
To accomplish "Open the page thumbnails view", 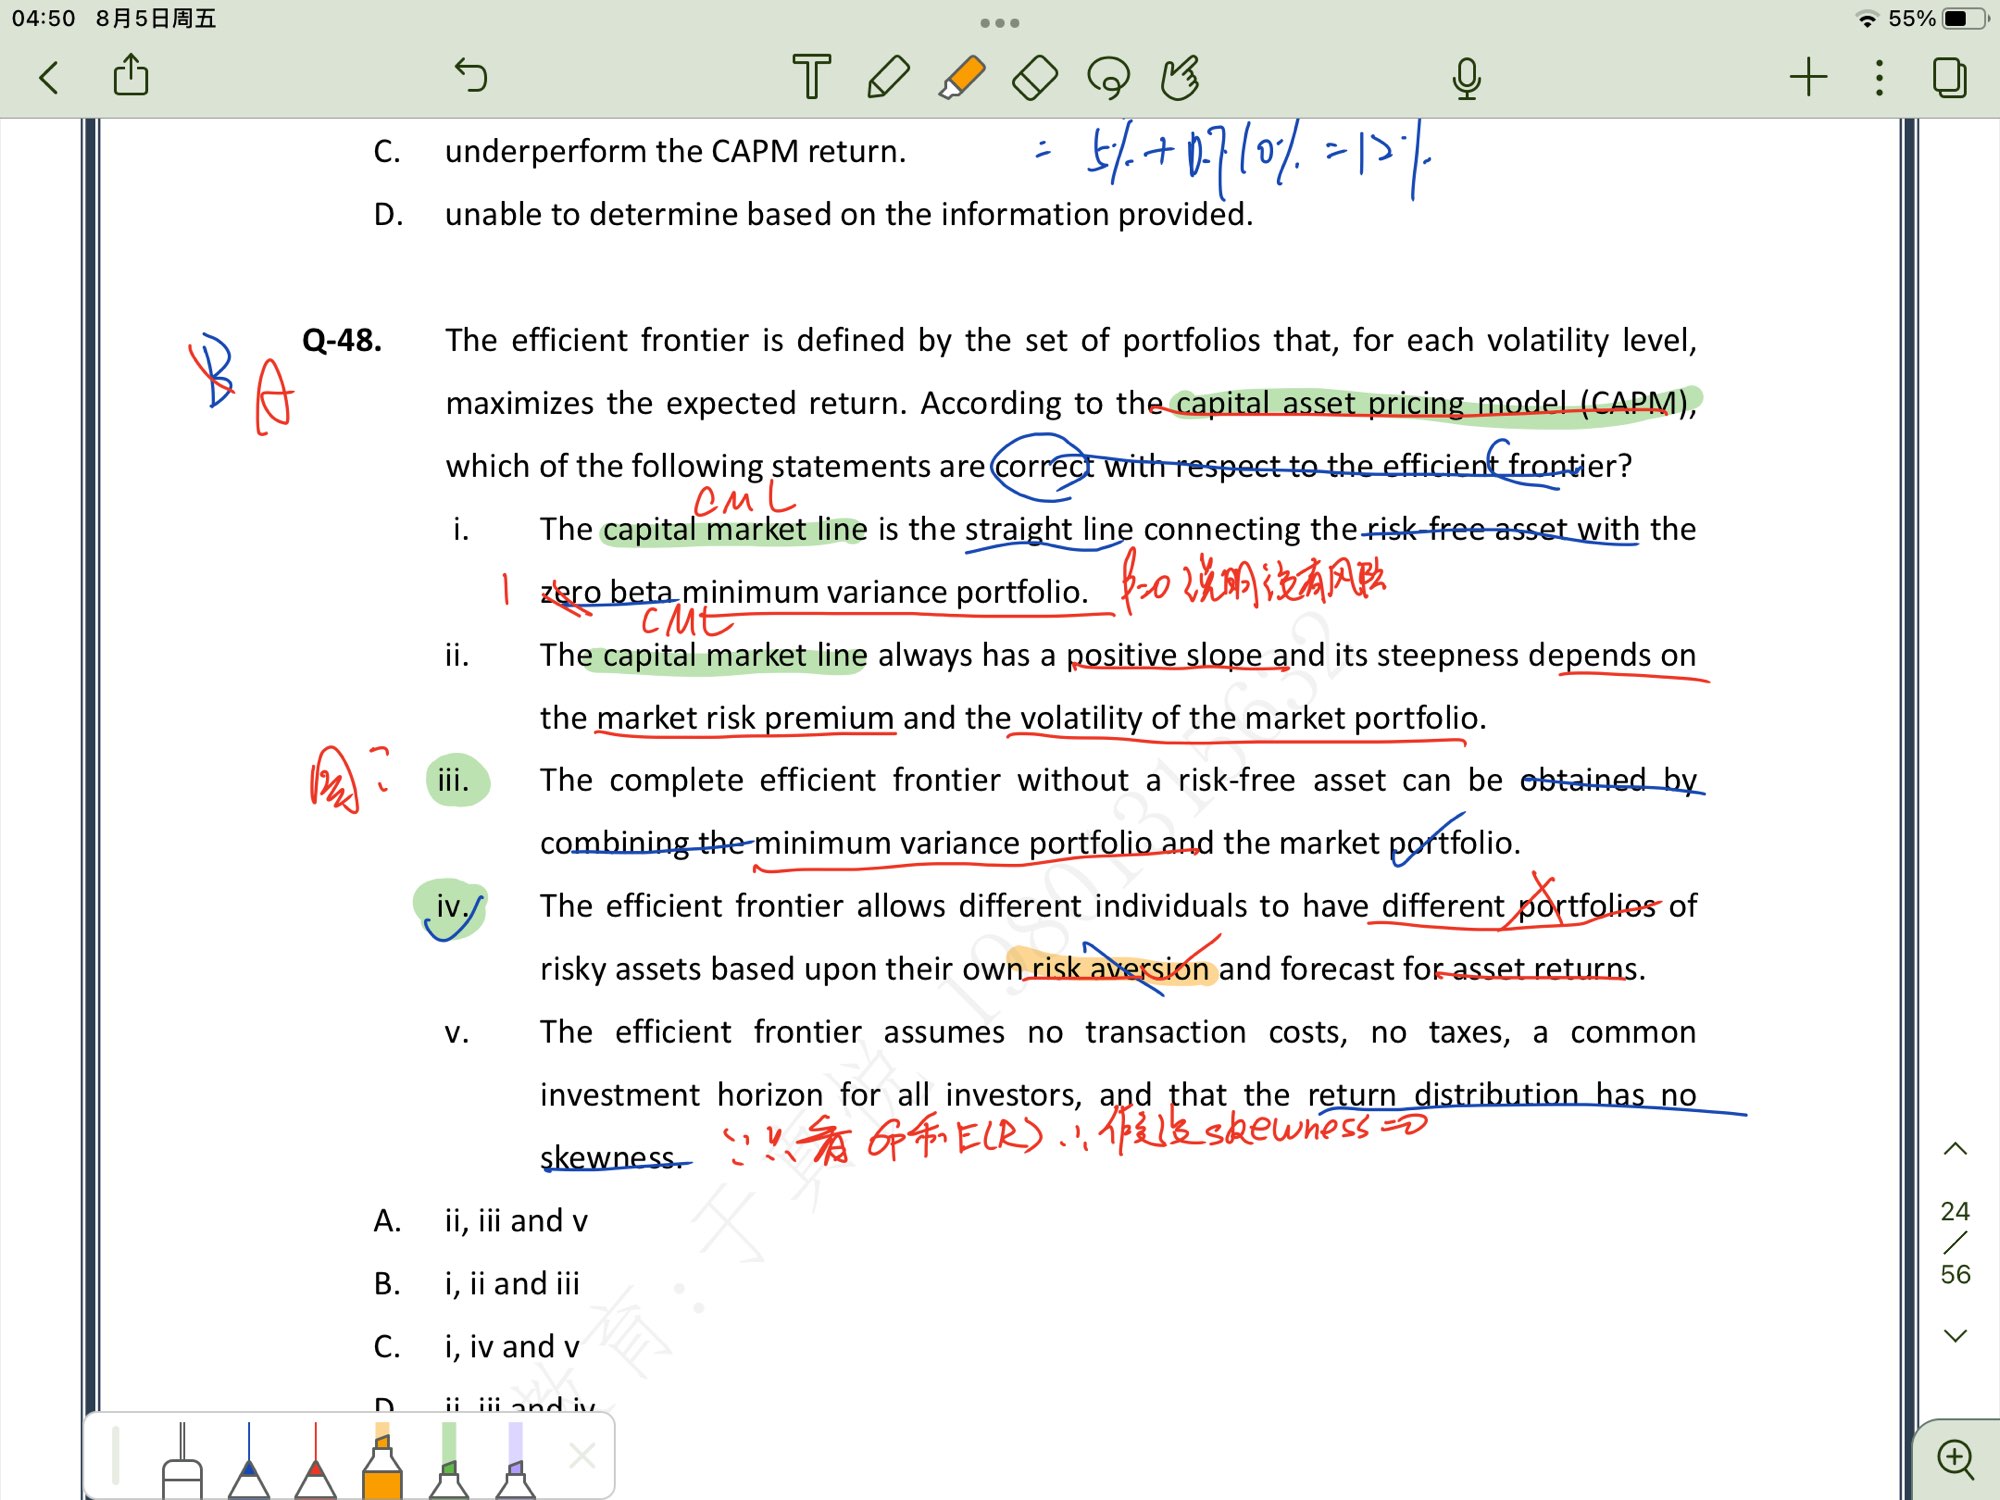I will 1949,77.
